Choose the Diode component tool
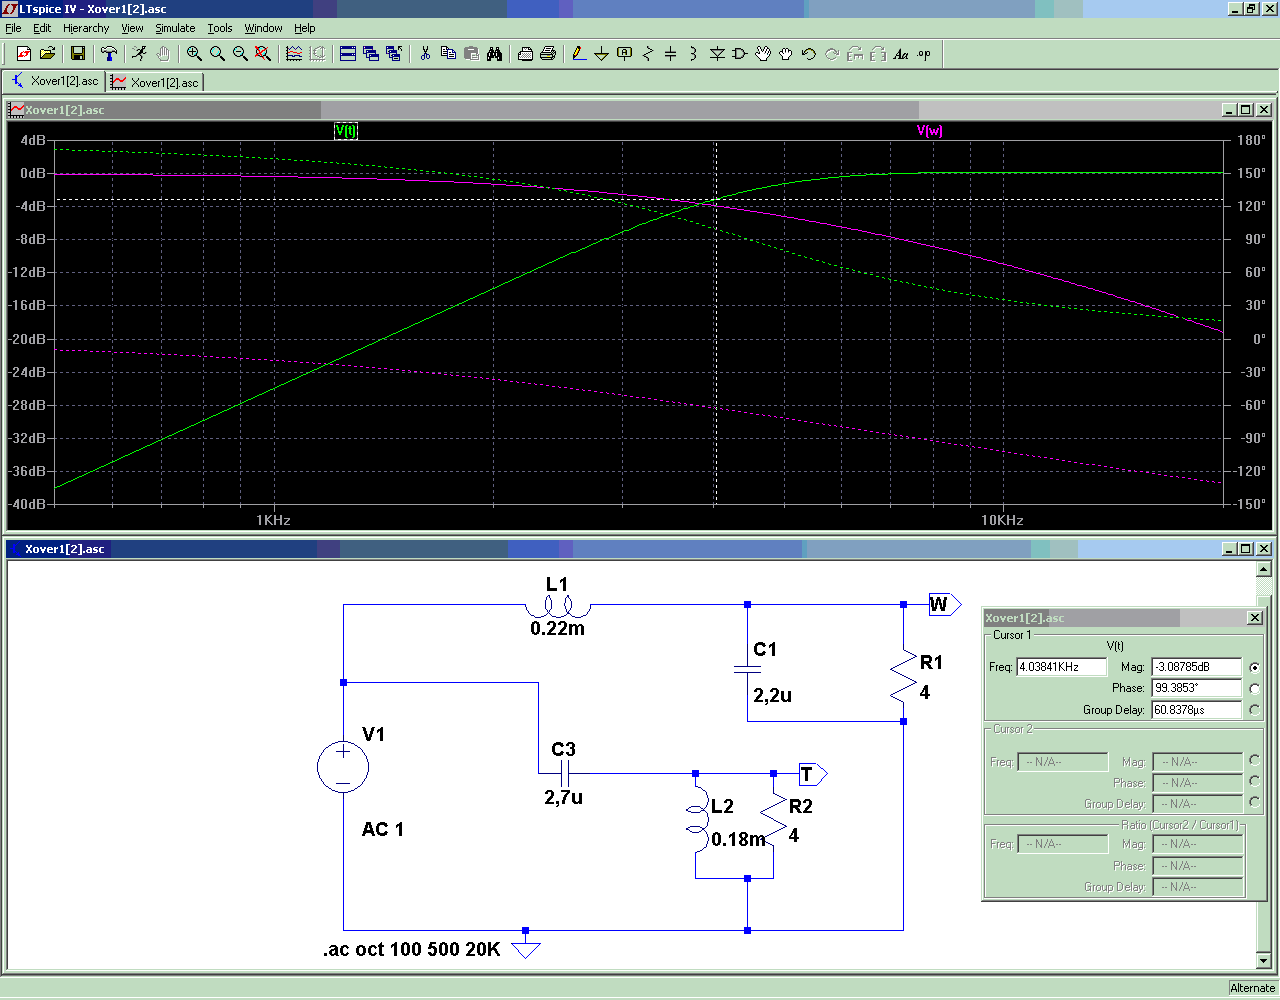Viewport: 1280px width, 1000px height. (717, 54)
